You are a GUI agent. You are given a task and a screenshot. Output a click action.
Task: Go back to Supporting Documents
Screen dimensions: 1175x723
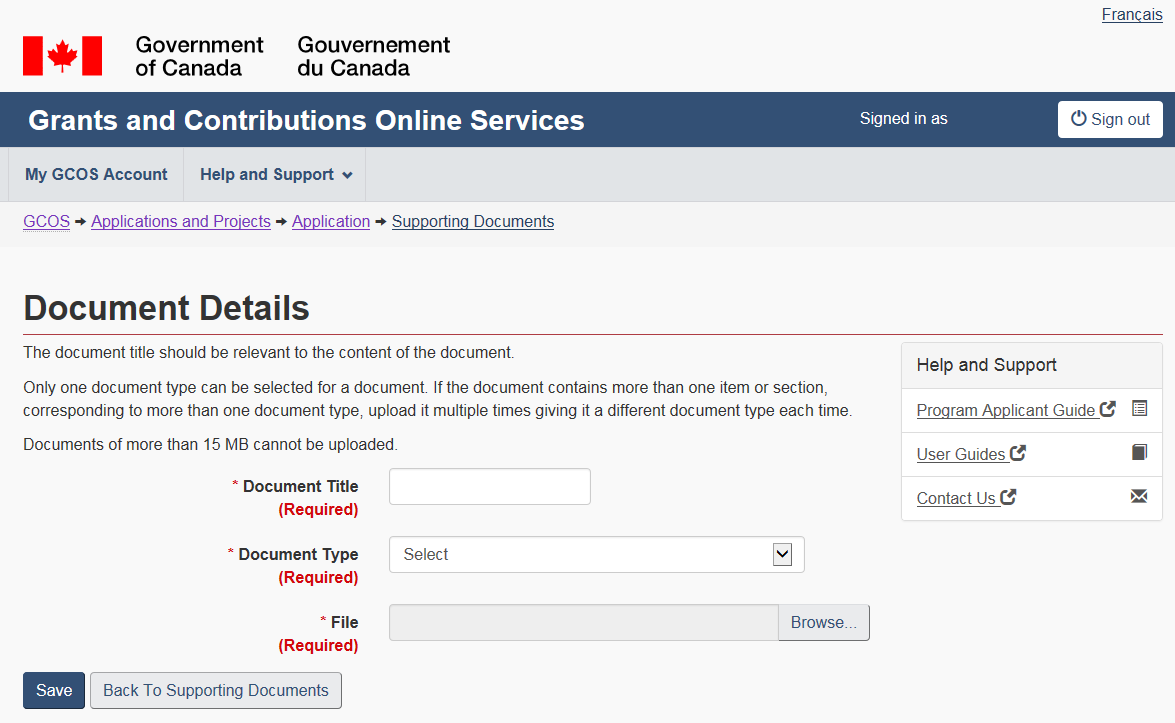215,690
